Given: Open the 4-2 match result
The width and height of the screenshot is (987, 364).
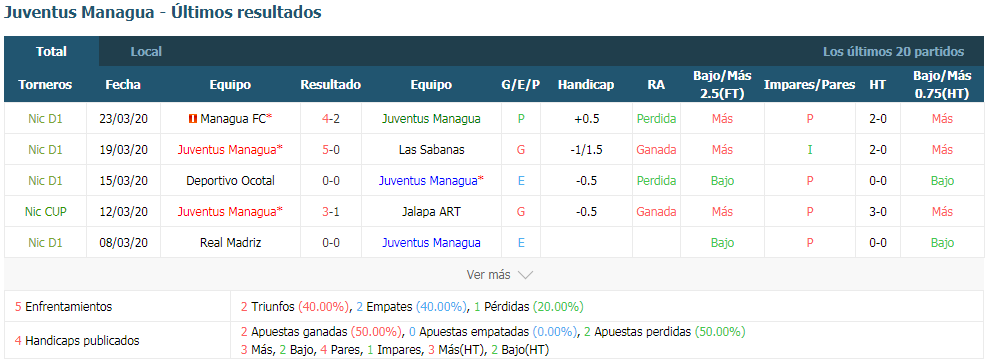Looking at the screenshot, I should coord(330,118).
